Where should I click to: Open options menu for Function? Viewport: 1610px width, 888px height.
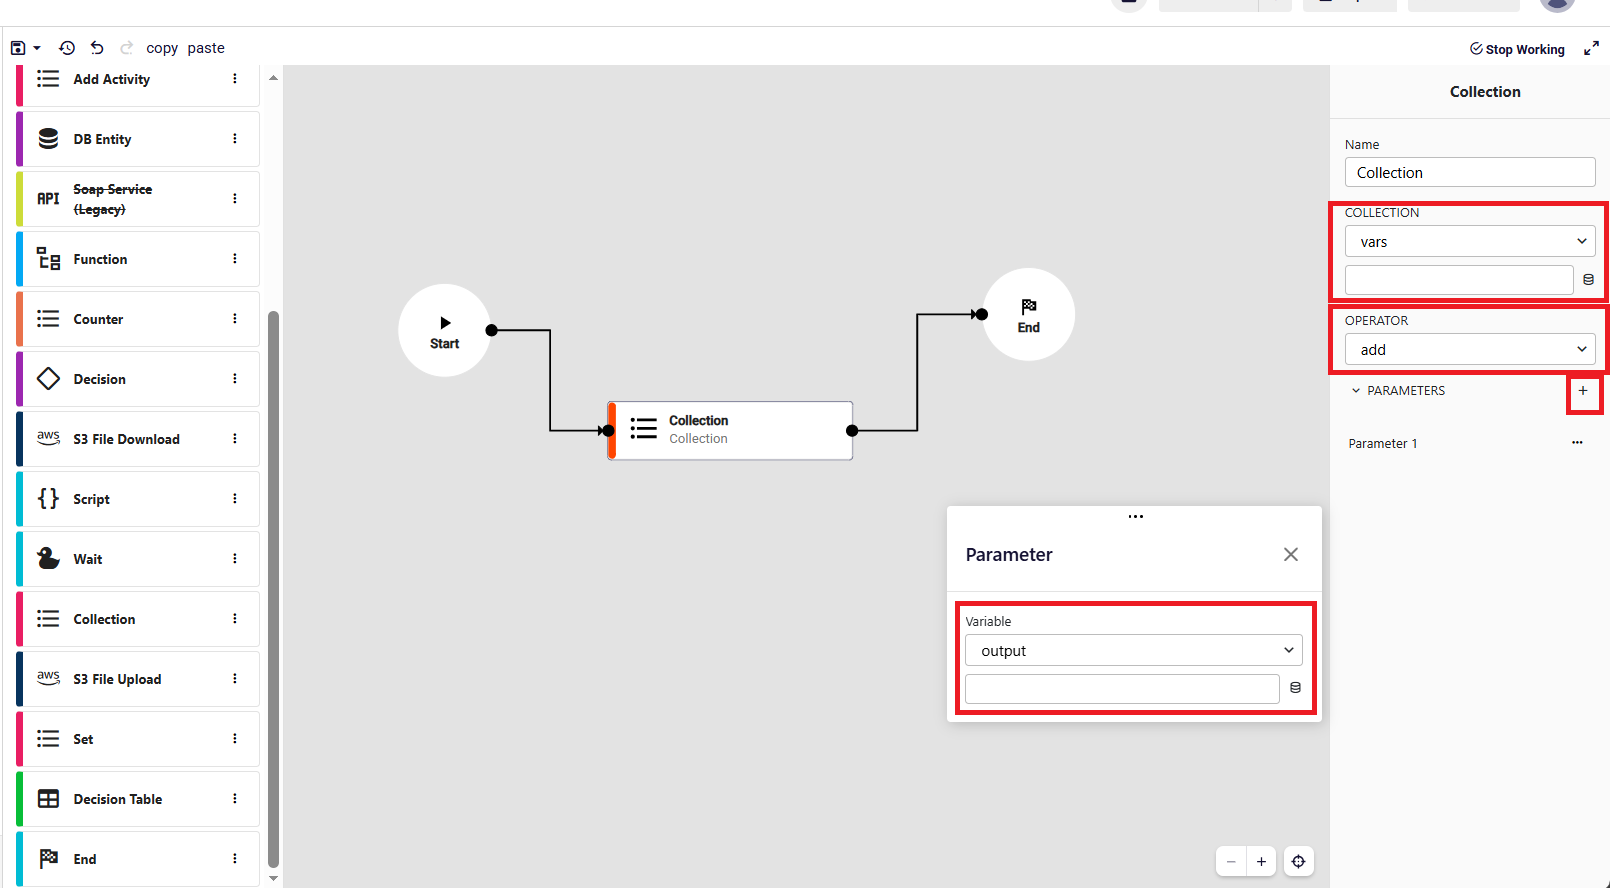point(235,259)
